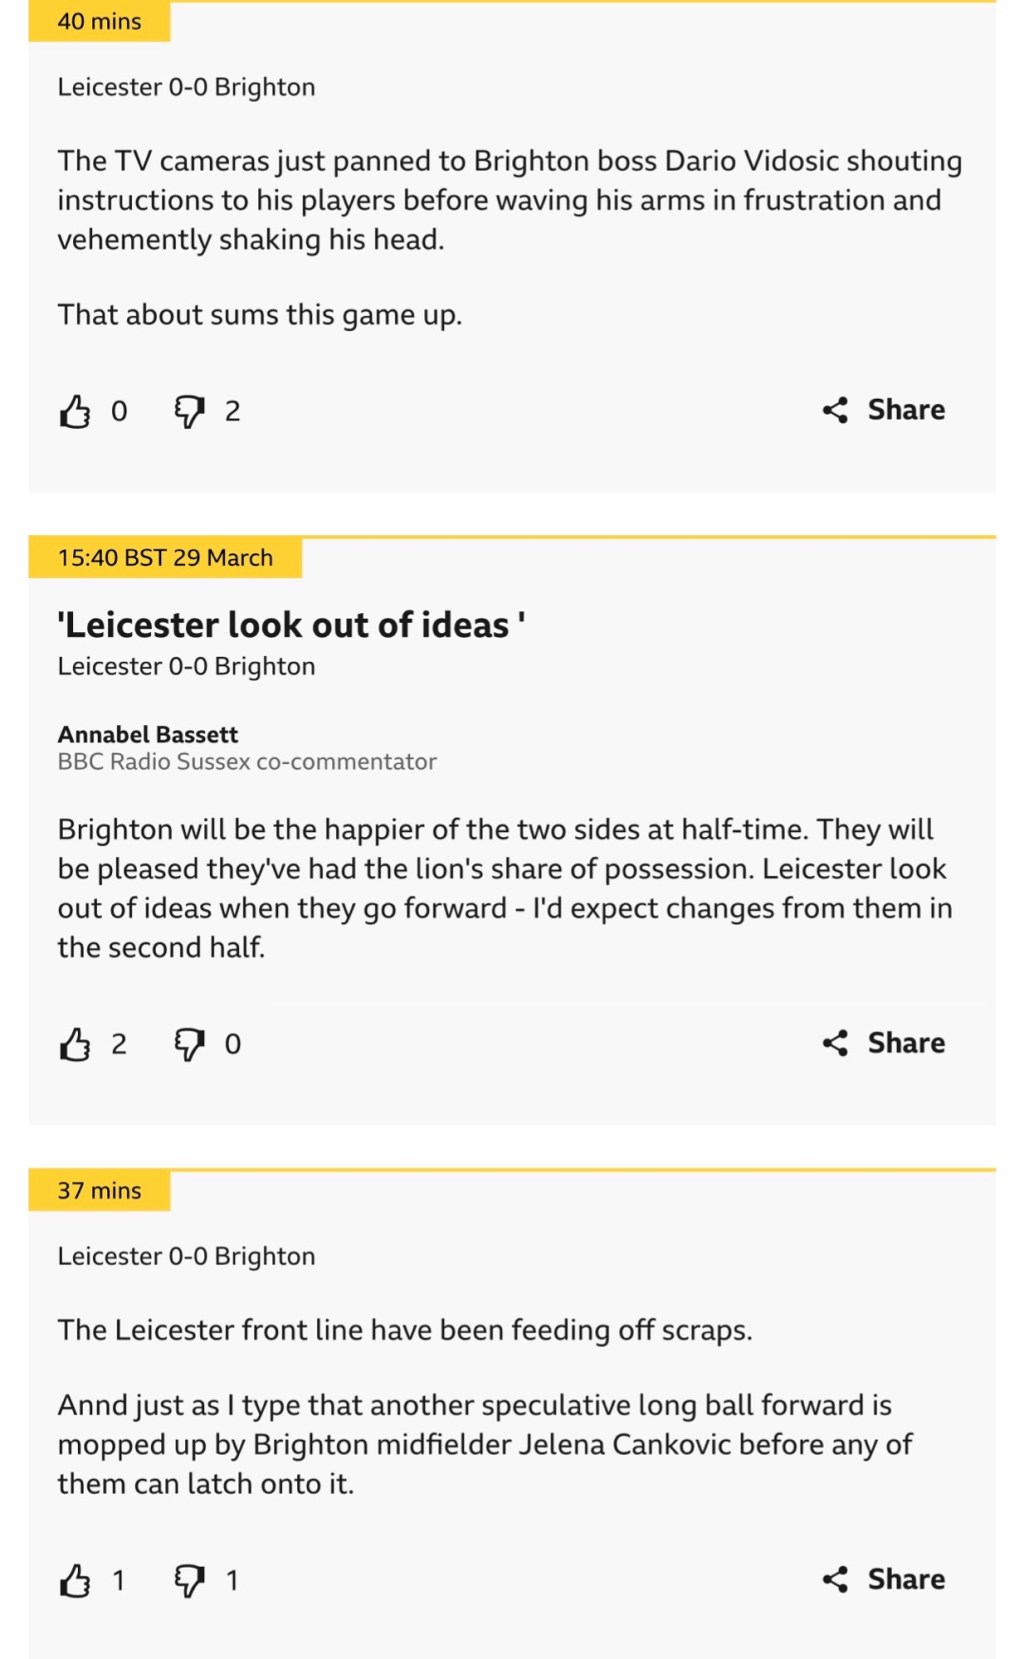Open the 'Leicester look out of ideas' headline
The image size is (1024, 1659).
click(292, 624)
